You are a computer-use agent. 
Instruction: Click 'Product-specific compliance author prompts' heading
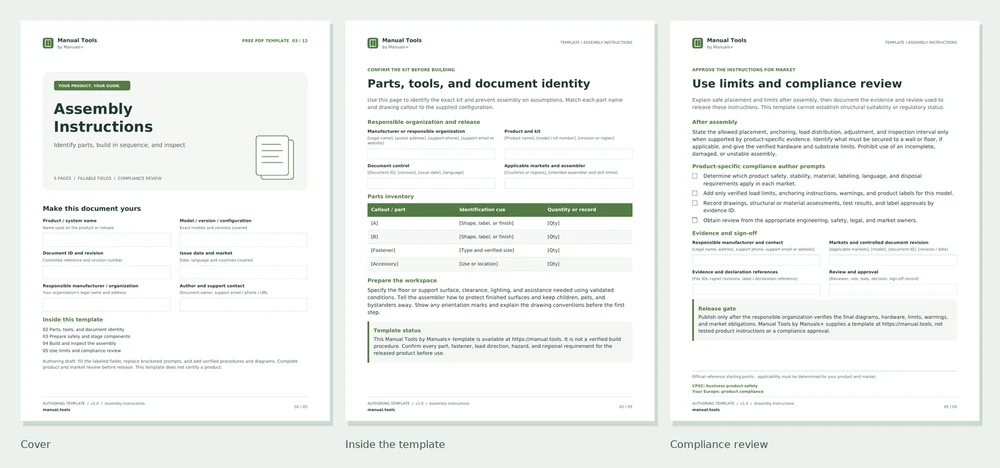pos(758,166)
